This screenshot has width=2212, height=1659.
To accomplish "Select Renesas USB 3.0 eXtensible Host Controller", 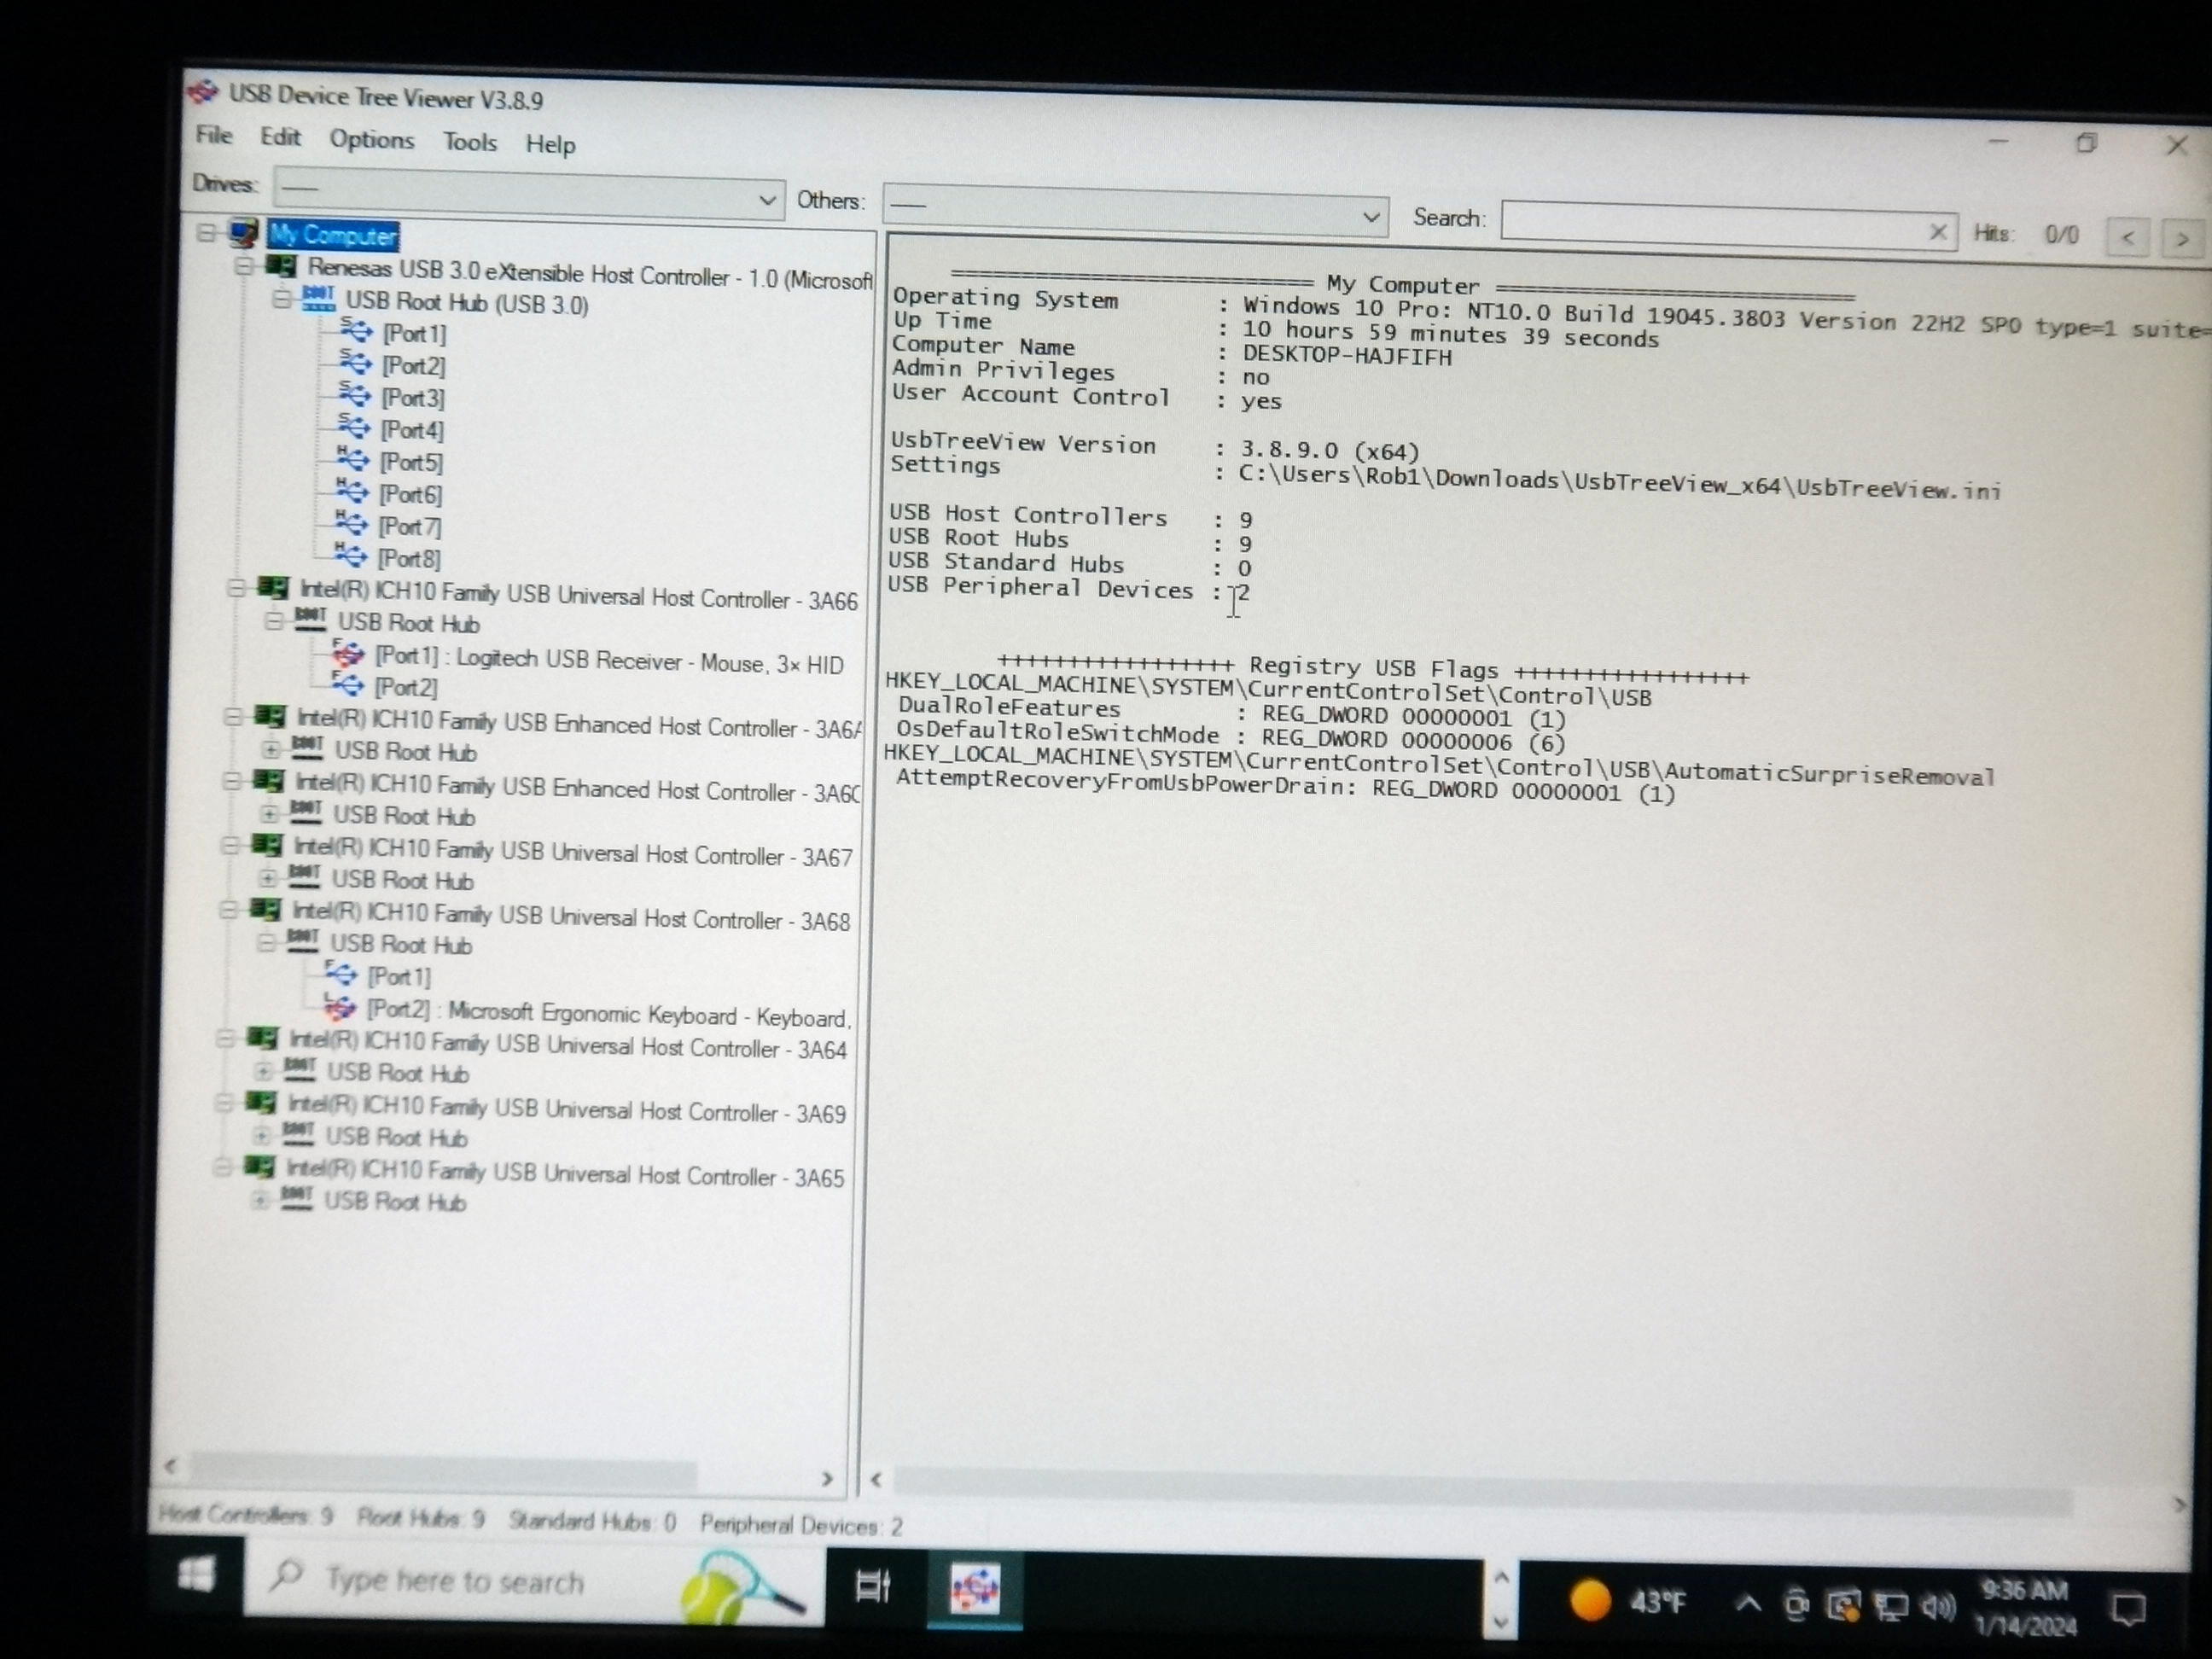I will 590,273.
